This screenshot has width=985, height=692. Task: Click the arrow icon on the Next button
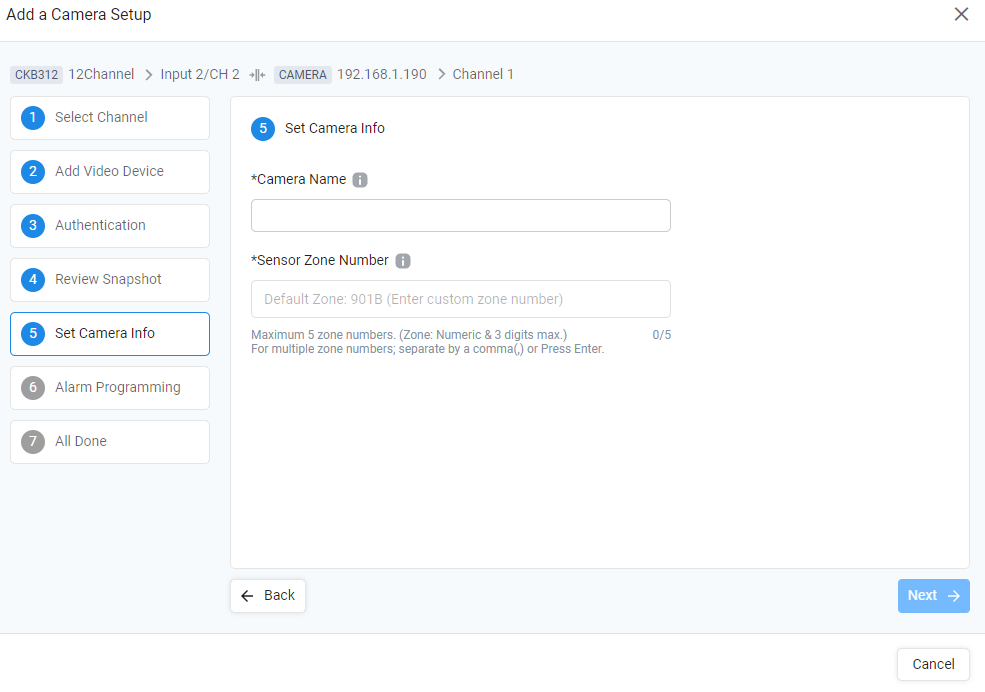tap(954, 596)
